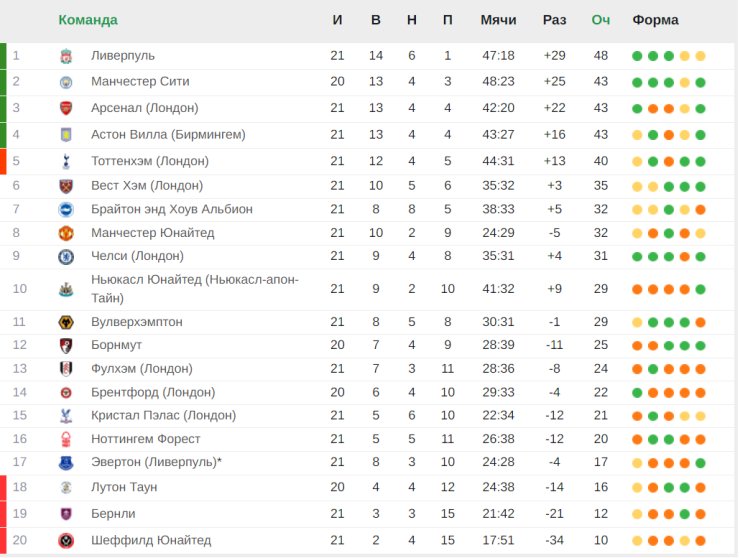The width and height of the screenshot is (740, 558).
Task: Sort table by the Оч points header
Action: 601,20
